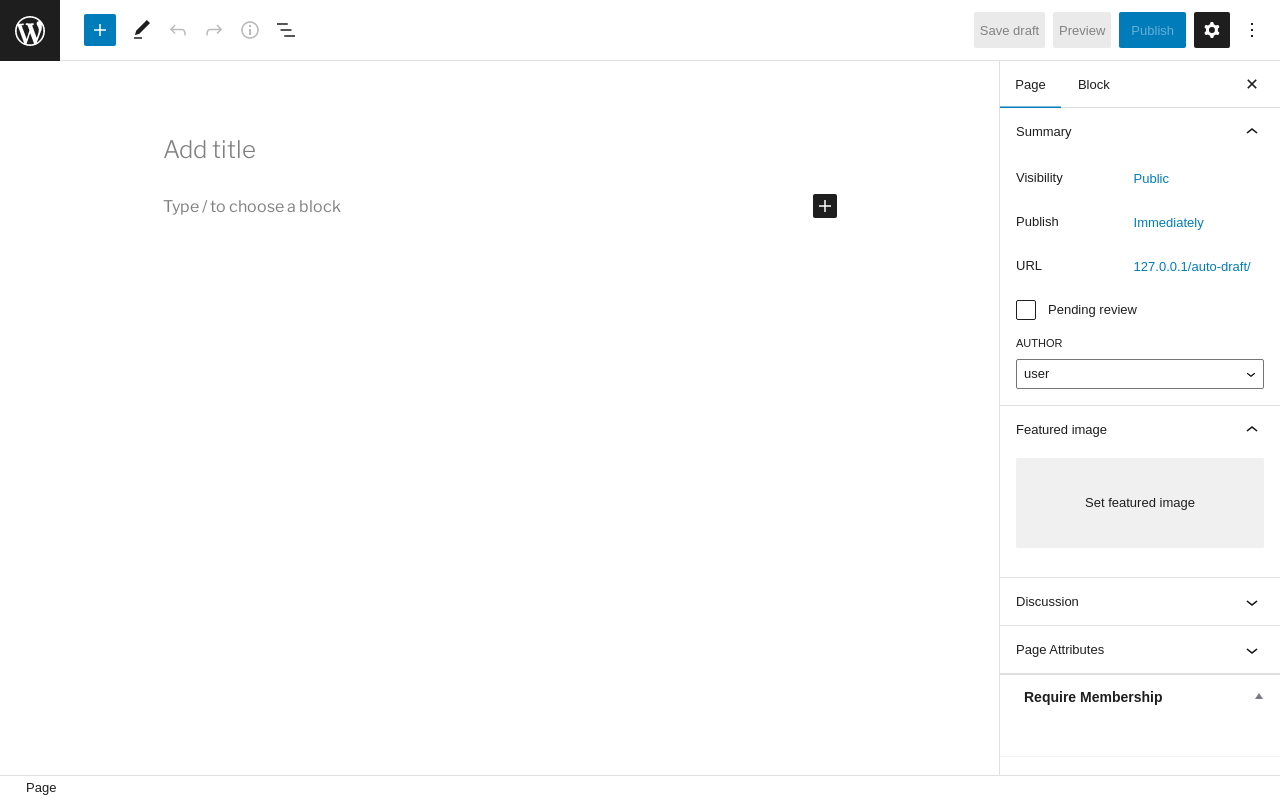This screenshot has height=800, width=1280.
Task: Preview the page
Action: click(1082, 30)
